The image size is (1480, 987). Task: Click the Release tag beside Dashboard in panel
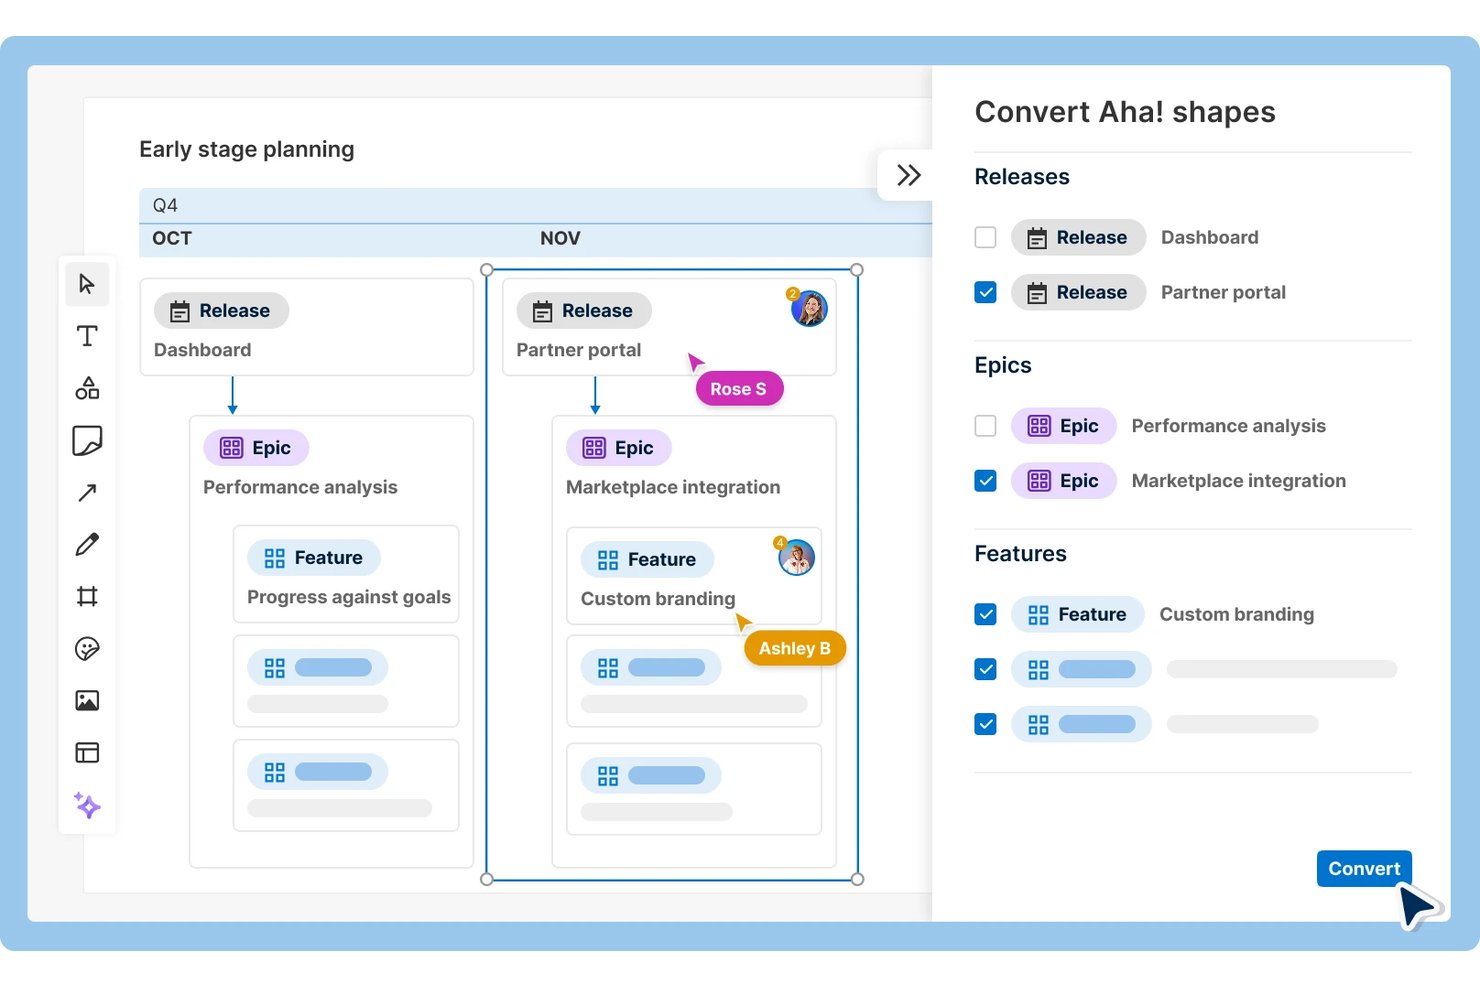[x=1078, y=237]
